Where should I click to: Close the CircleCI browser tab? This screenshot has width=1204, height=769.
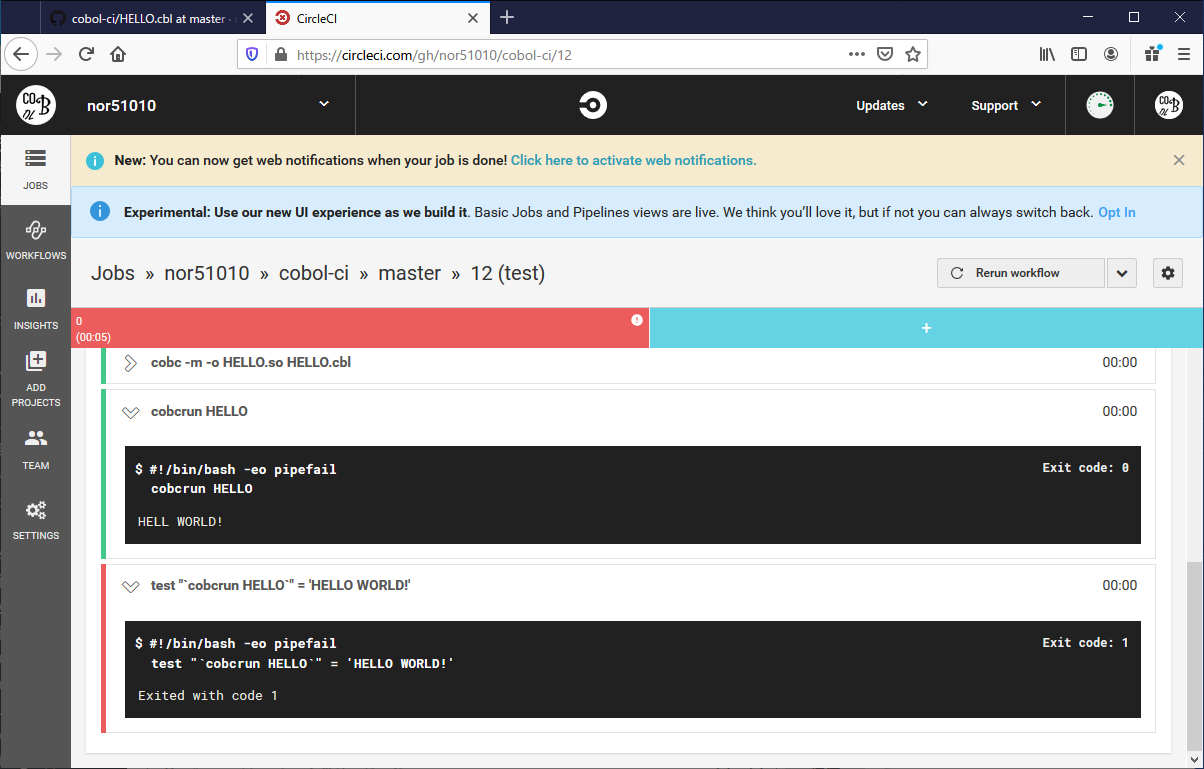(x=475, y=17)
